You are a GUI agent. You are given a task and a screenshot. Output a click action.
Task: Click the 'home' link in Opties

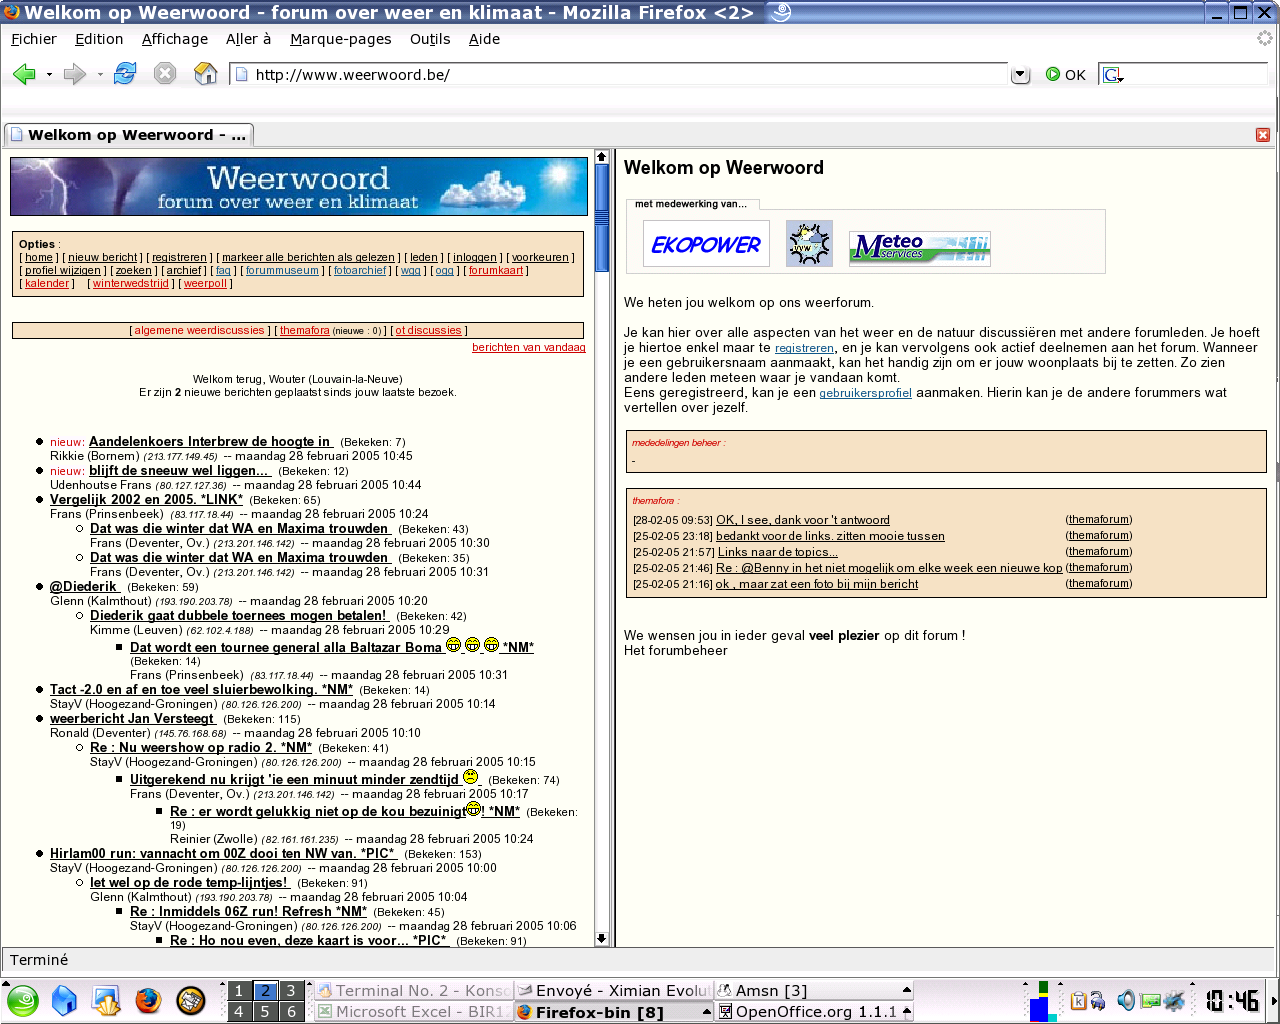(39, 258)
